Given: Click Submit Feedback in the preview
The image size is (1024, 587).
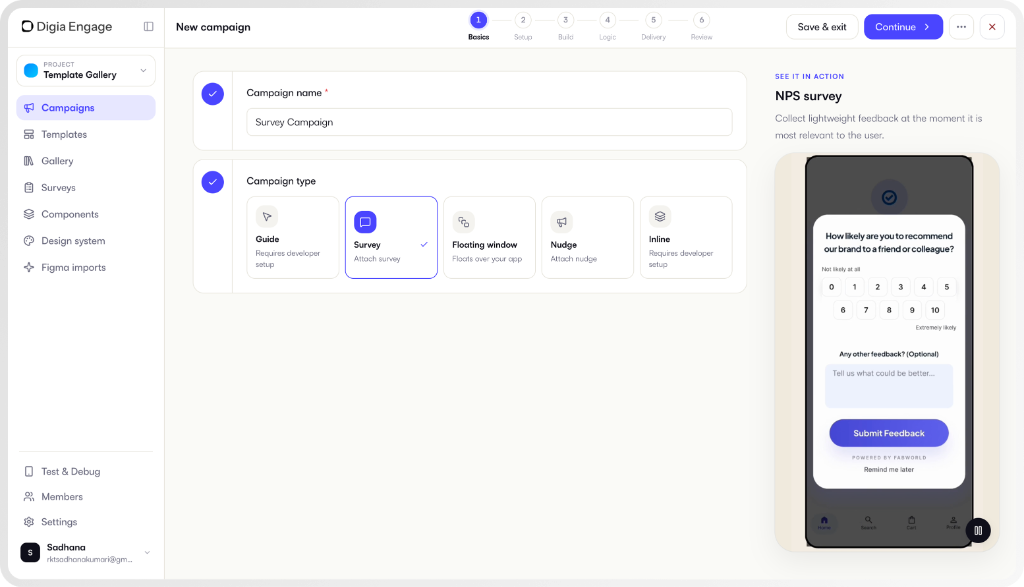Looking at the screenshot, I should pos(889,433).
